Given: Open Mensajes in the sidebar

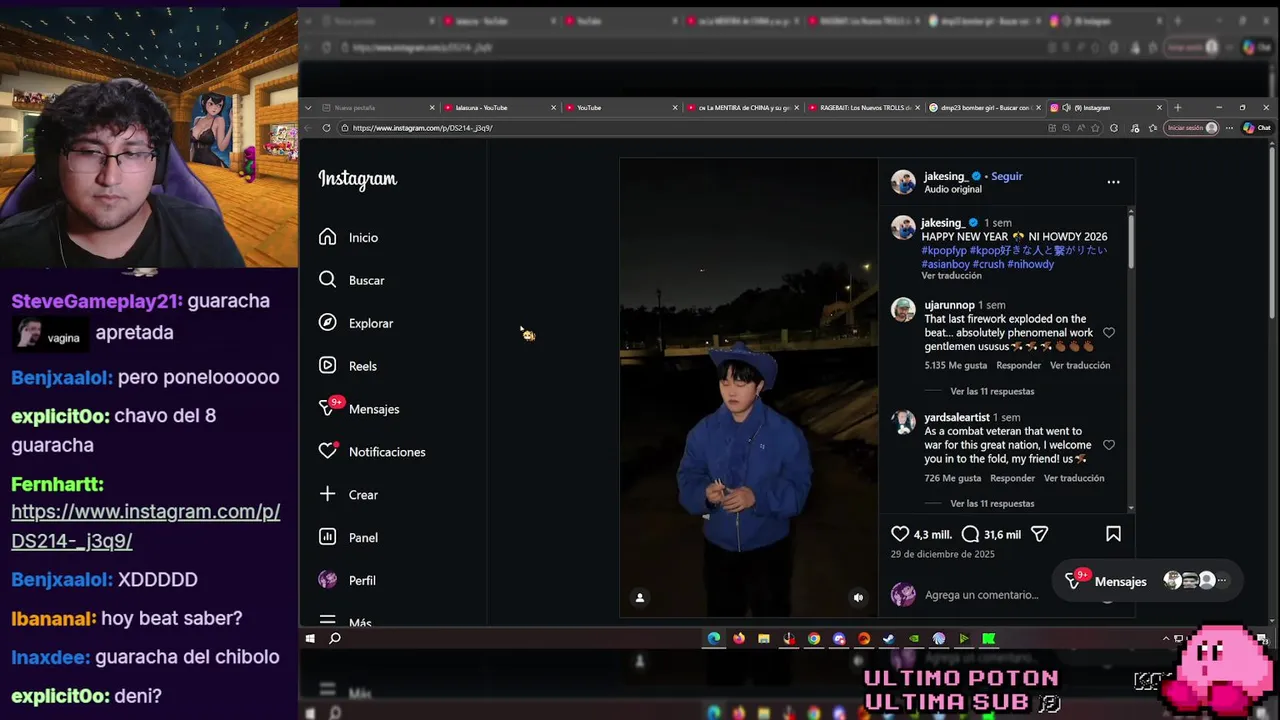Looking at the screenshot, I should pyautogui.click(x=358, y=409).
